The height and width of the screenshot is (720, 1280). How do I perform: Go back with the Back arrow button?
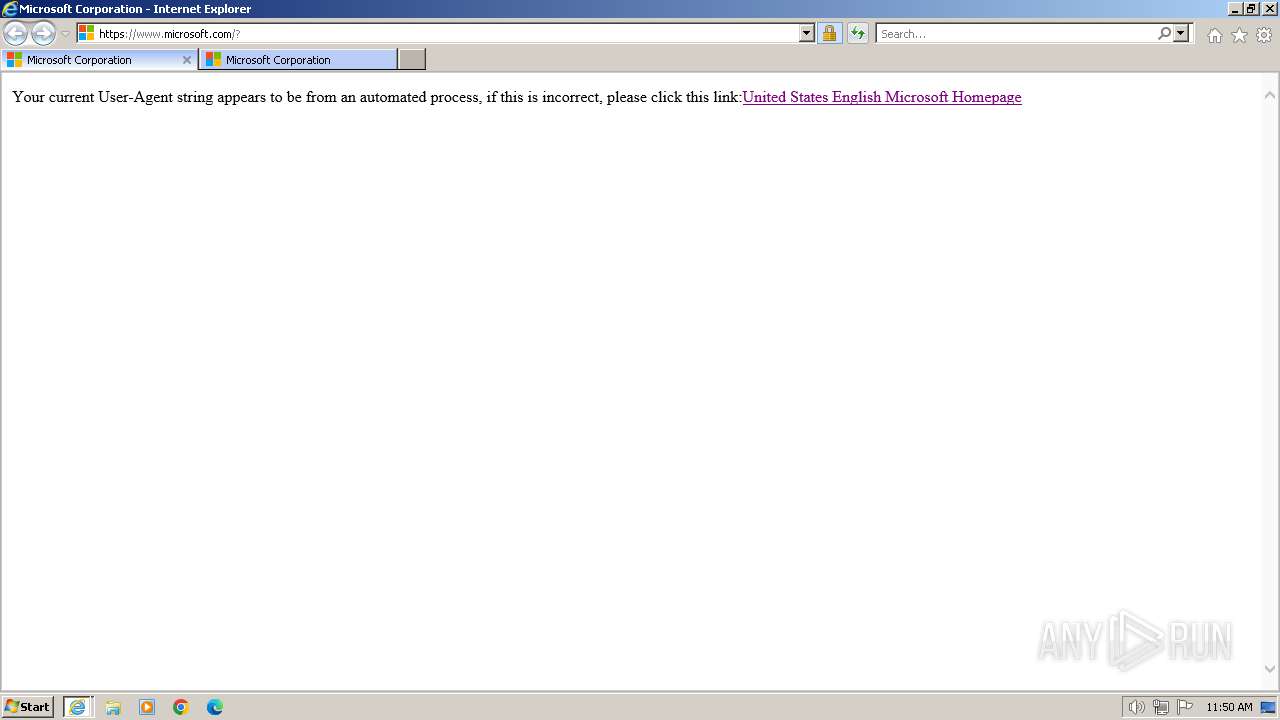click(x=15, y=33)
